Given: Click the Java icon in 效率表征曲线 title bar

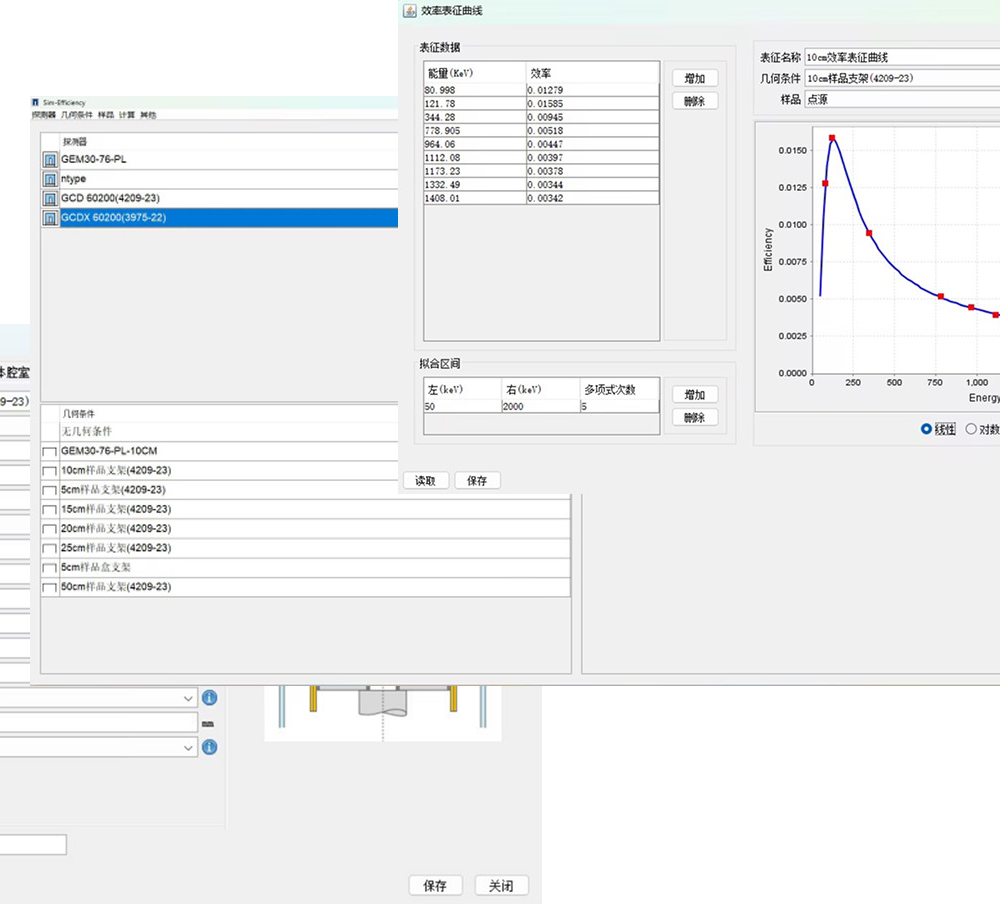Looking at the screenshot, I should click(409, 11).
